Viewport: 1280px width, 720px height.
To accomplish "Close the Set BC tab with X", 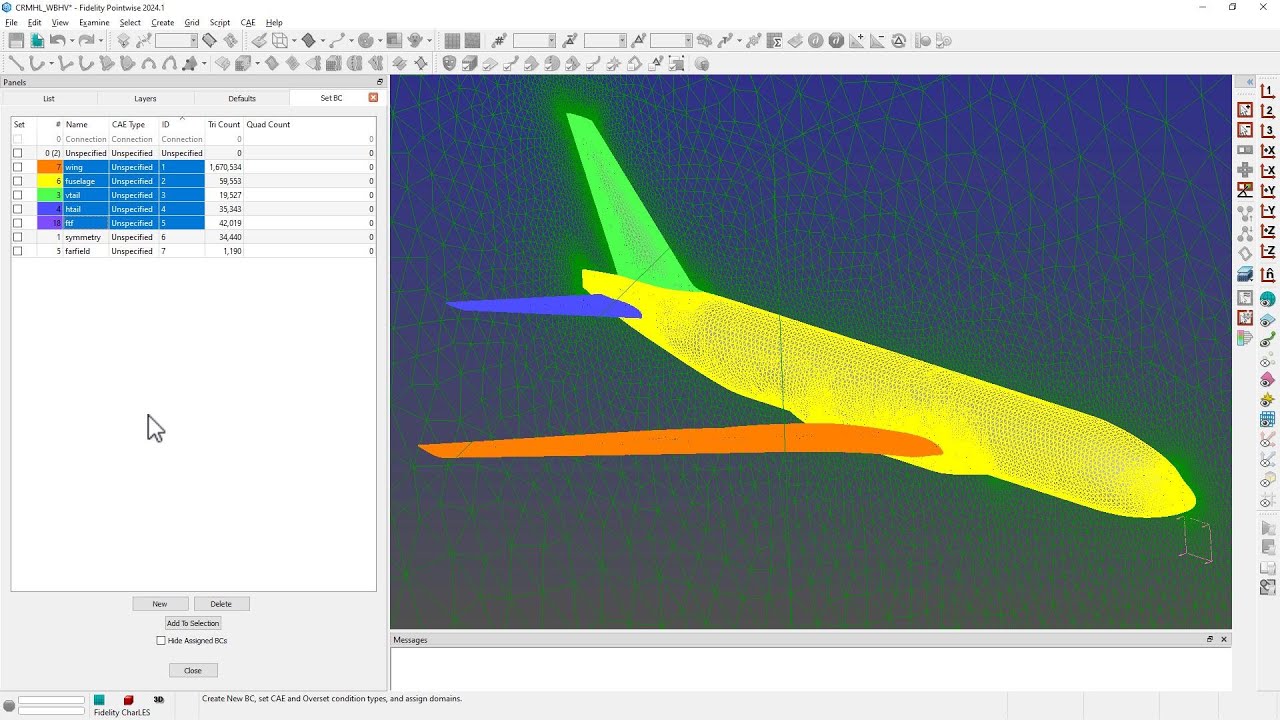I will 373,98.
